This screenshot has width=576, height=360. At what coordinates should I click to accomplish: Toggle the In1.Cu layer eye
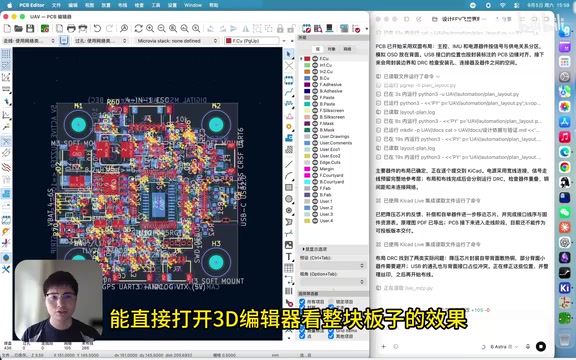coord(315,65)
